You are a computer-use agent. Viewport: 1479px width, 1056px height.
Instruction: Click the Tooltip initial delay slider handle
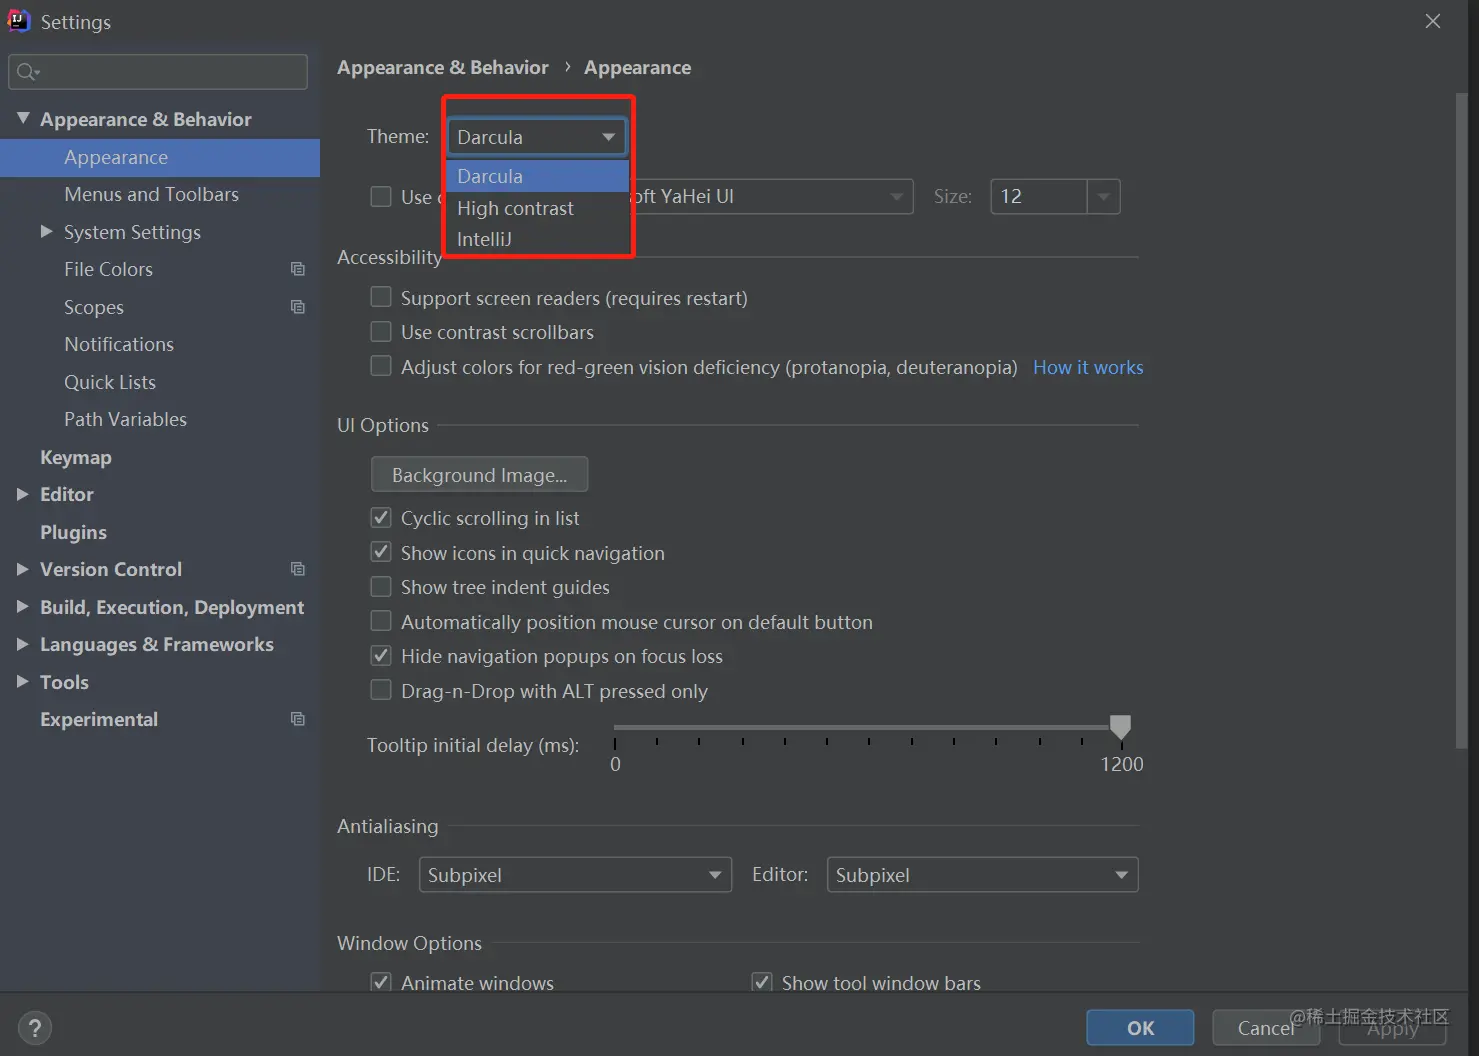[1121, 727]
